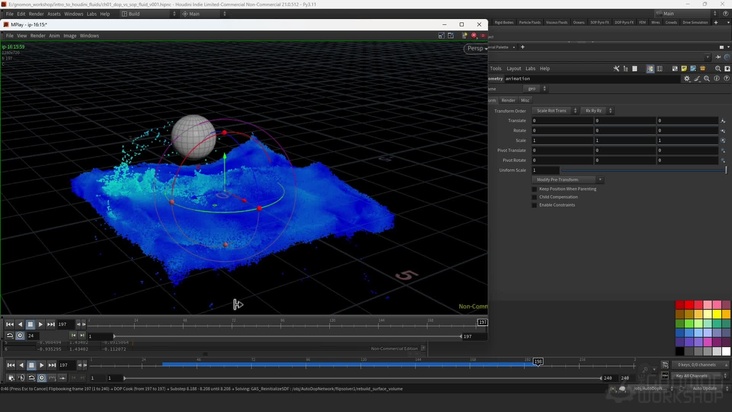Click the yellow sticky note icon
Screen dimensions: 732x412
(x=684, y=69)
